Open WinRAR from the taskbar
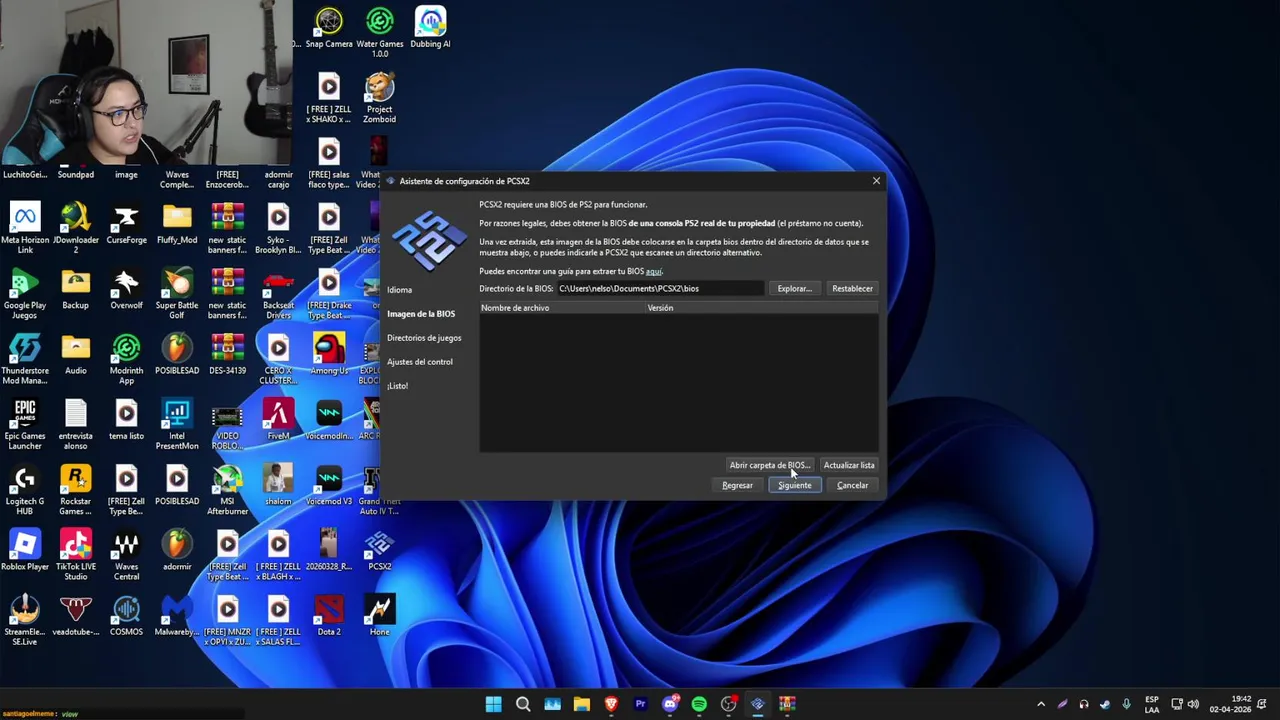The image size is (1280, 720). click(x=787, y=704)
